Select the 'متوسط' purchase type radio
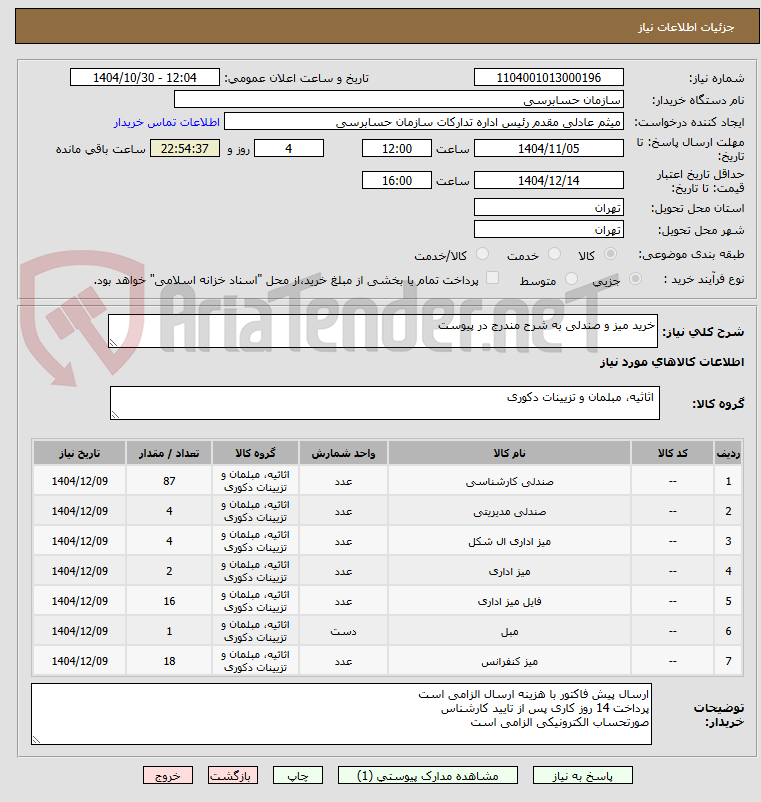 coord(571,279)
